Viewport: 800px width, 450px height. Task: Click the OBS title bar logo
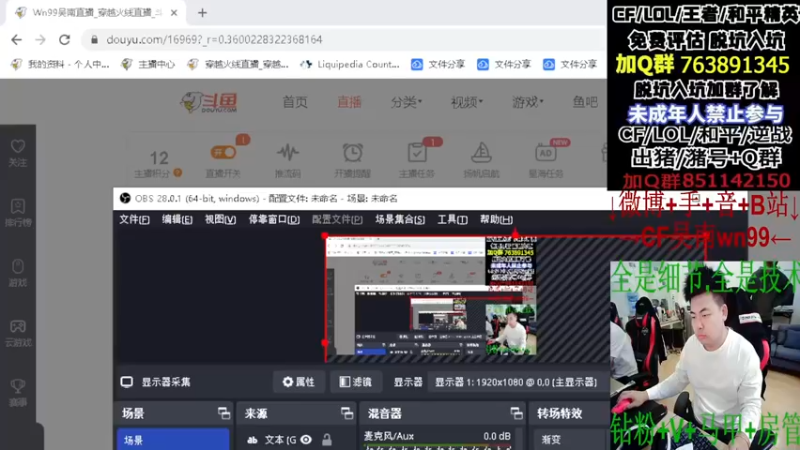coord(125,198)
